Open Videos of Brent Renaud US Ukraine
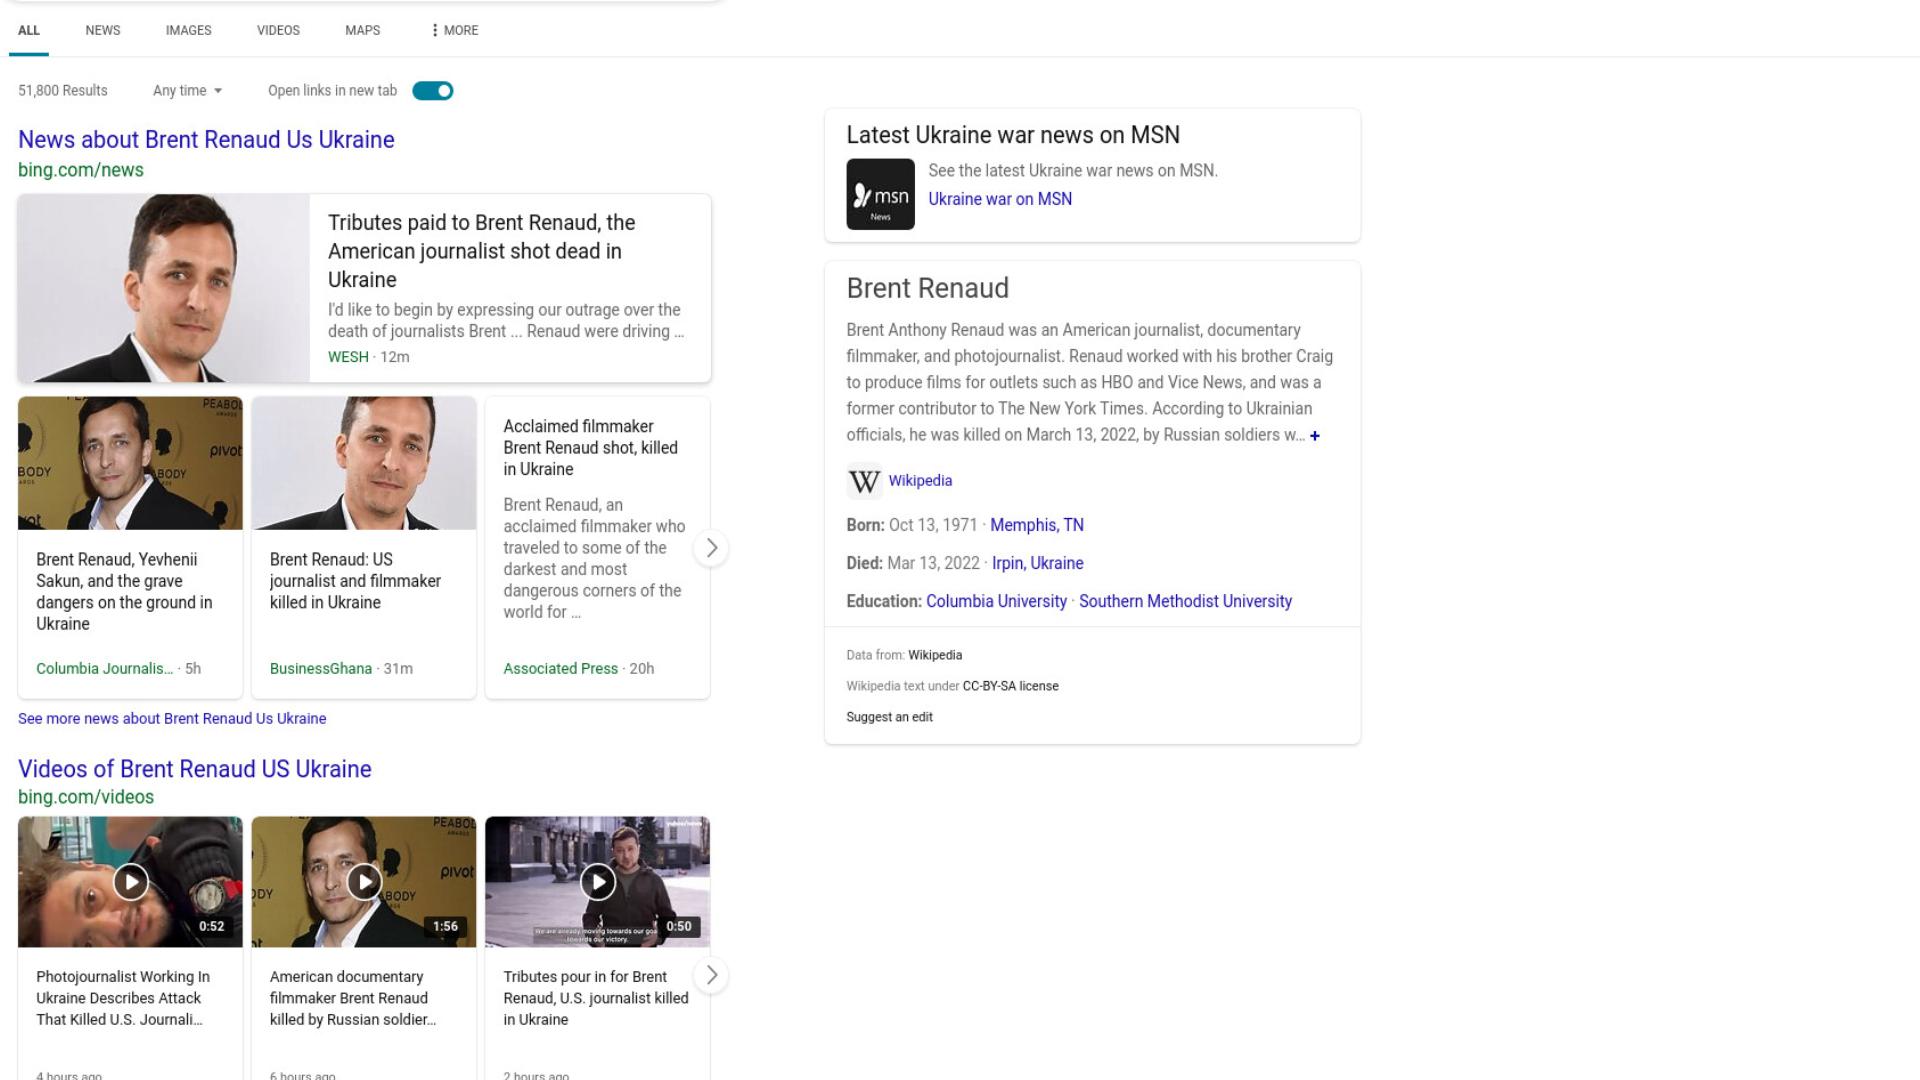The width and height of the screenshot is (1920, 1080). tap(195, 769)
